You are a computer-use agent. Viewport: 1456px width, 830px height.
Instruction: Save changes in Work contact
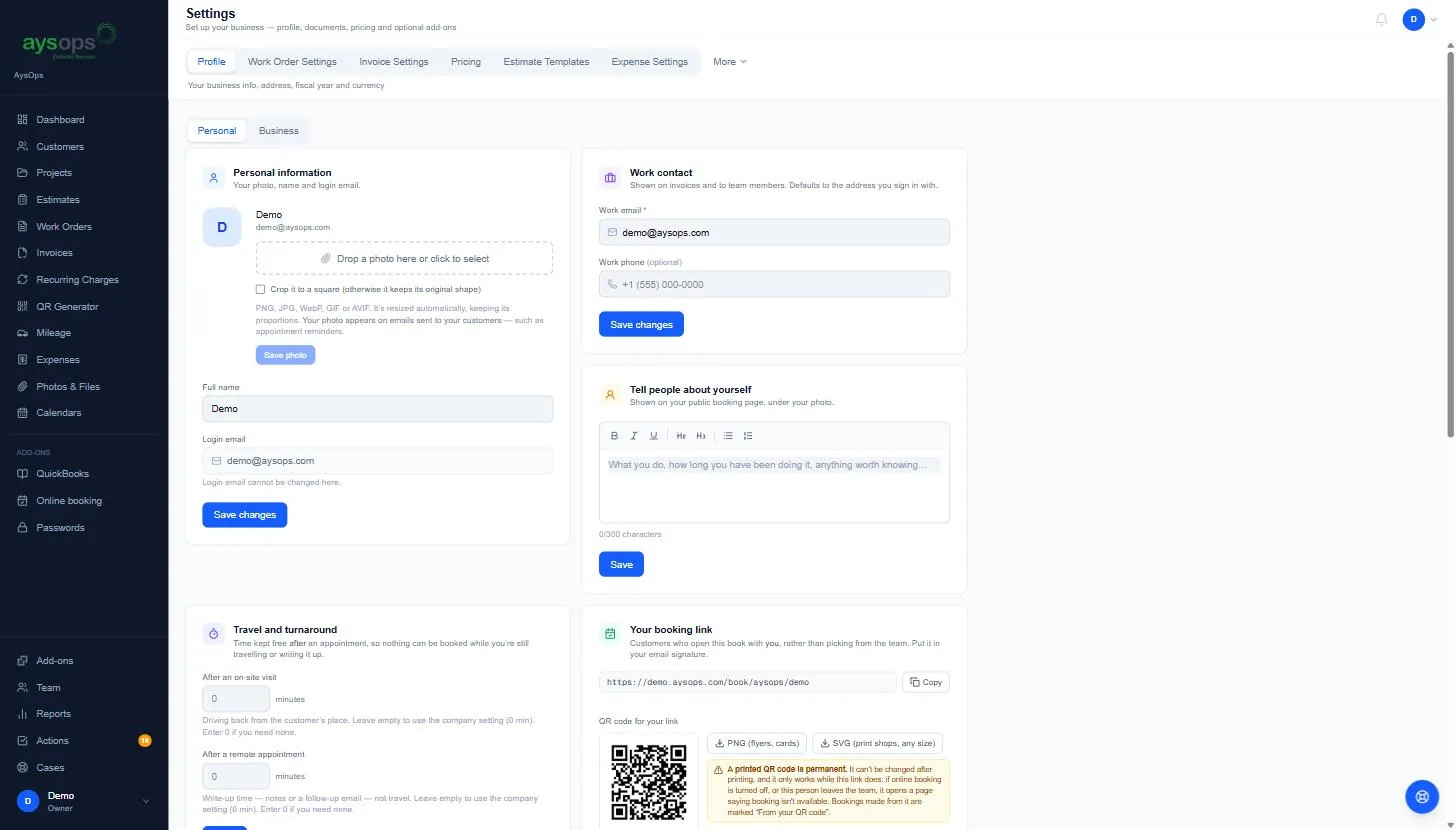[641, 325]
